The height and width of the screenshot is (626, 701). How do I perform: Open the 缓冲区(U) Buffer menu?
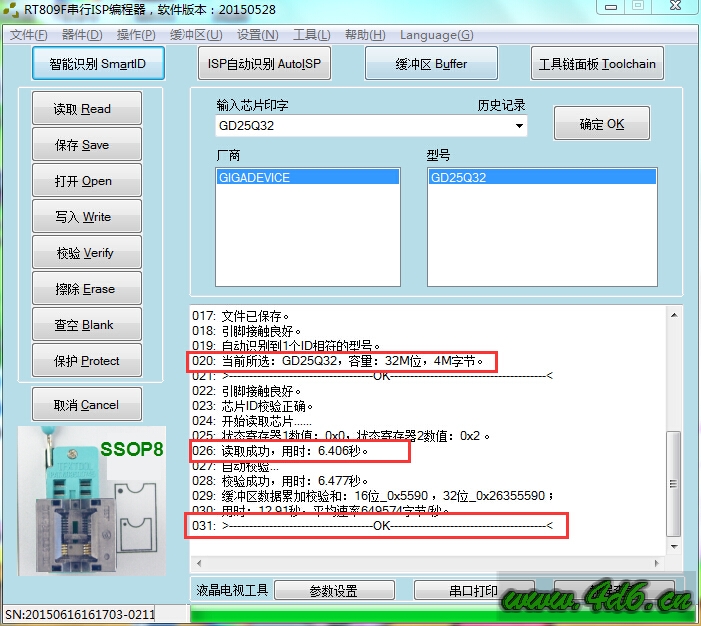(x=196, y=35)
